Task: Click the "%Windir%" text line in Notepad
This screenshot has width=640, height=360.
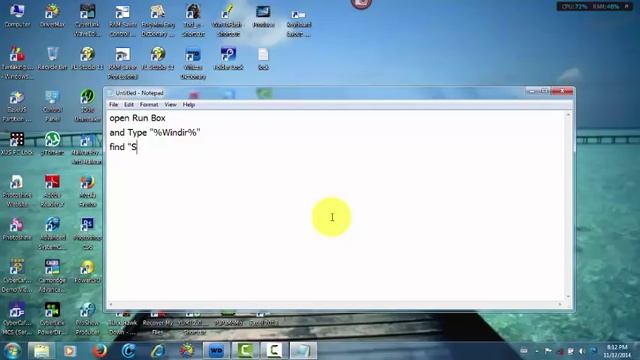Action: point(155,133)
